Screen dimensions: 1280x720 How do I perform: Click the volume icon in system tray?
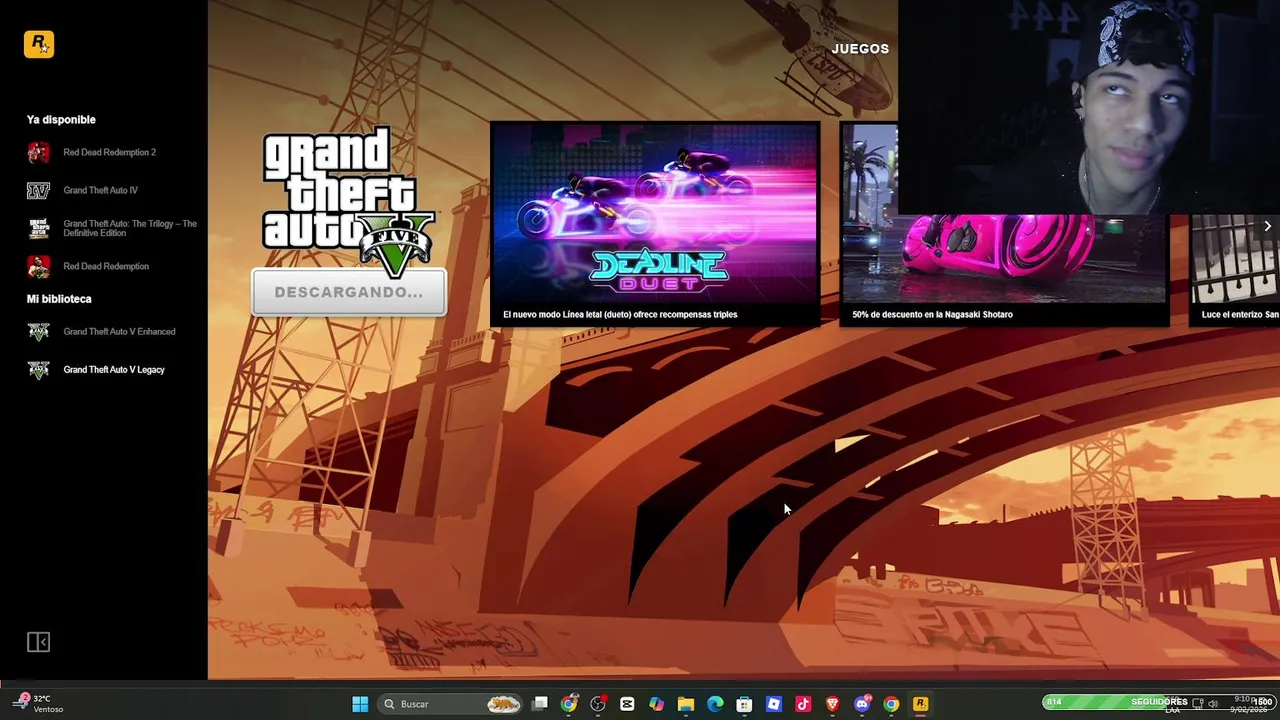tap(1213, 704)
